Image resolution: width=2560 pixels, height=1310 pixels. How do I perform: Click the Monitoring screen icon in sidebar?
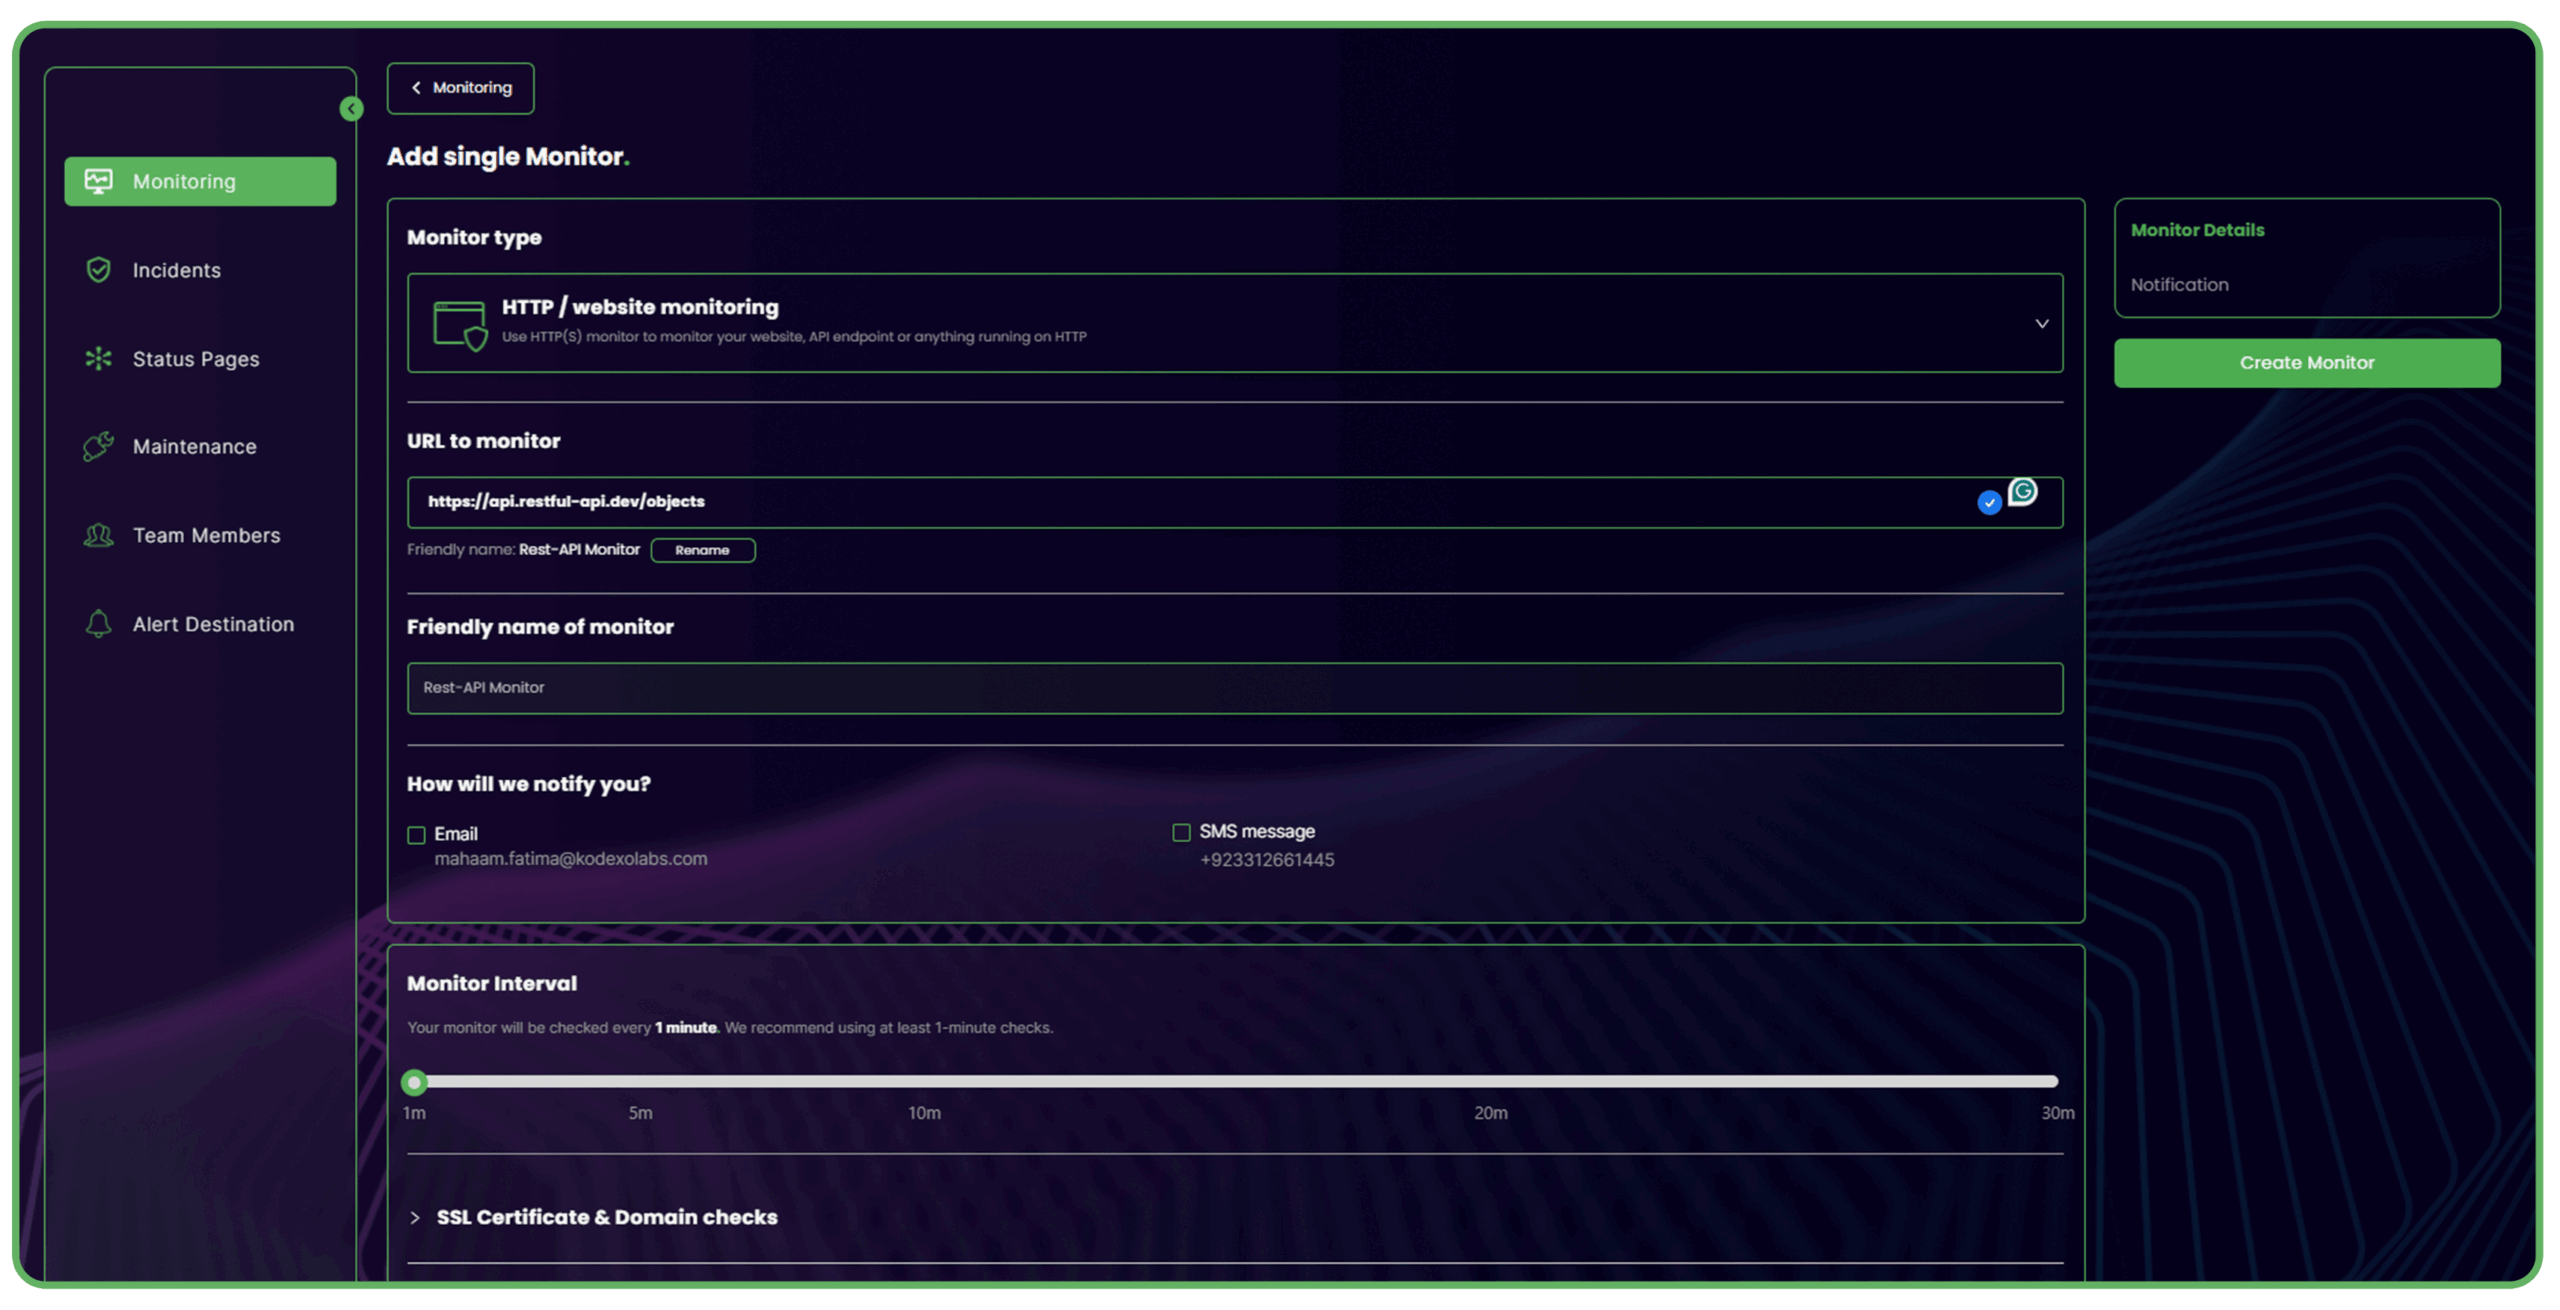click(x=98, y=181)
